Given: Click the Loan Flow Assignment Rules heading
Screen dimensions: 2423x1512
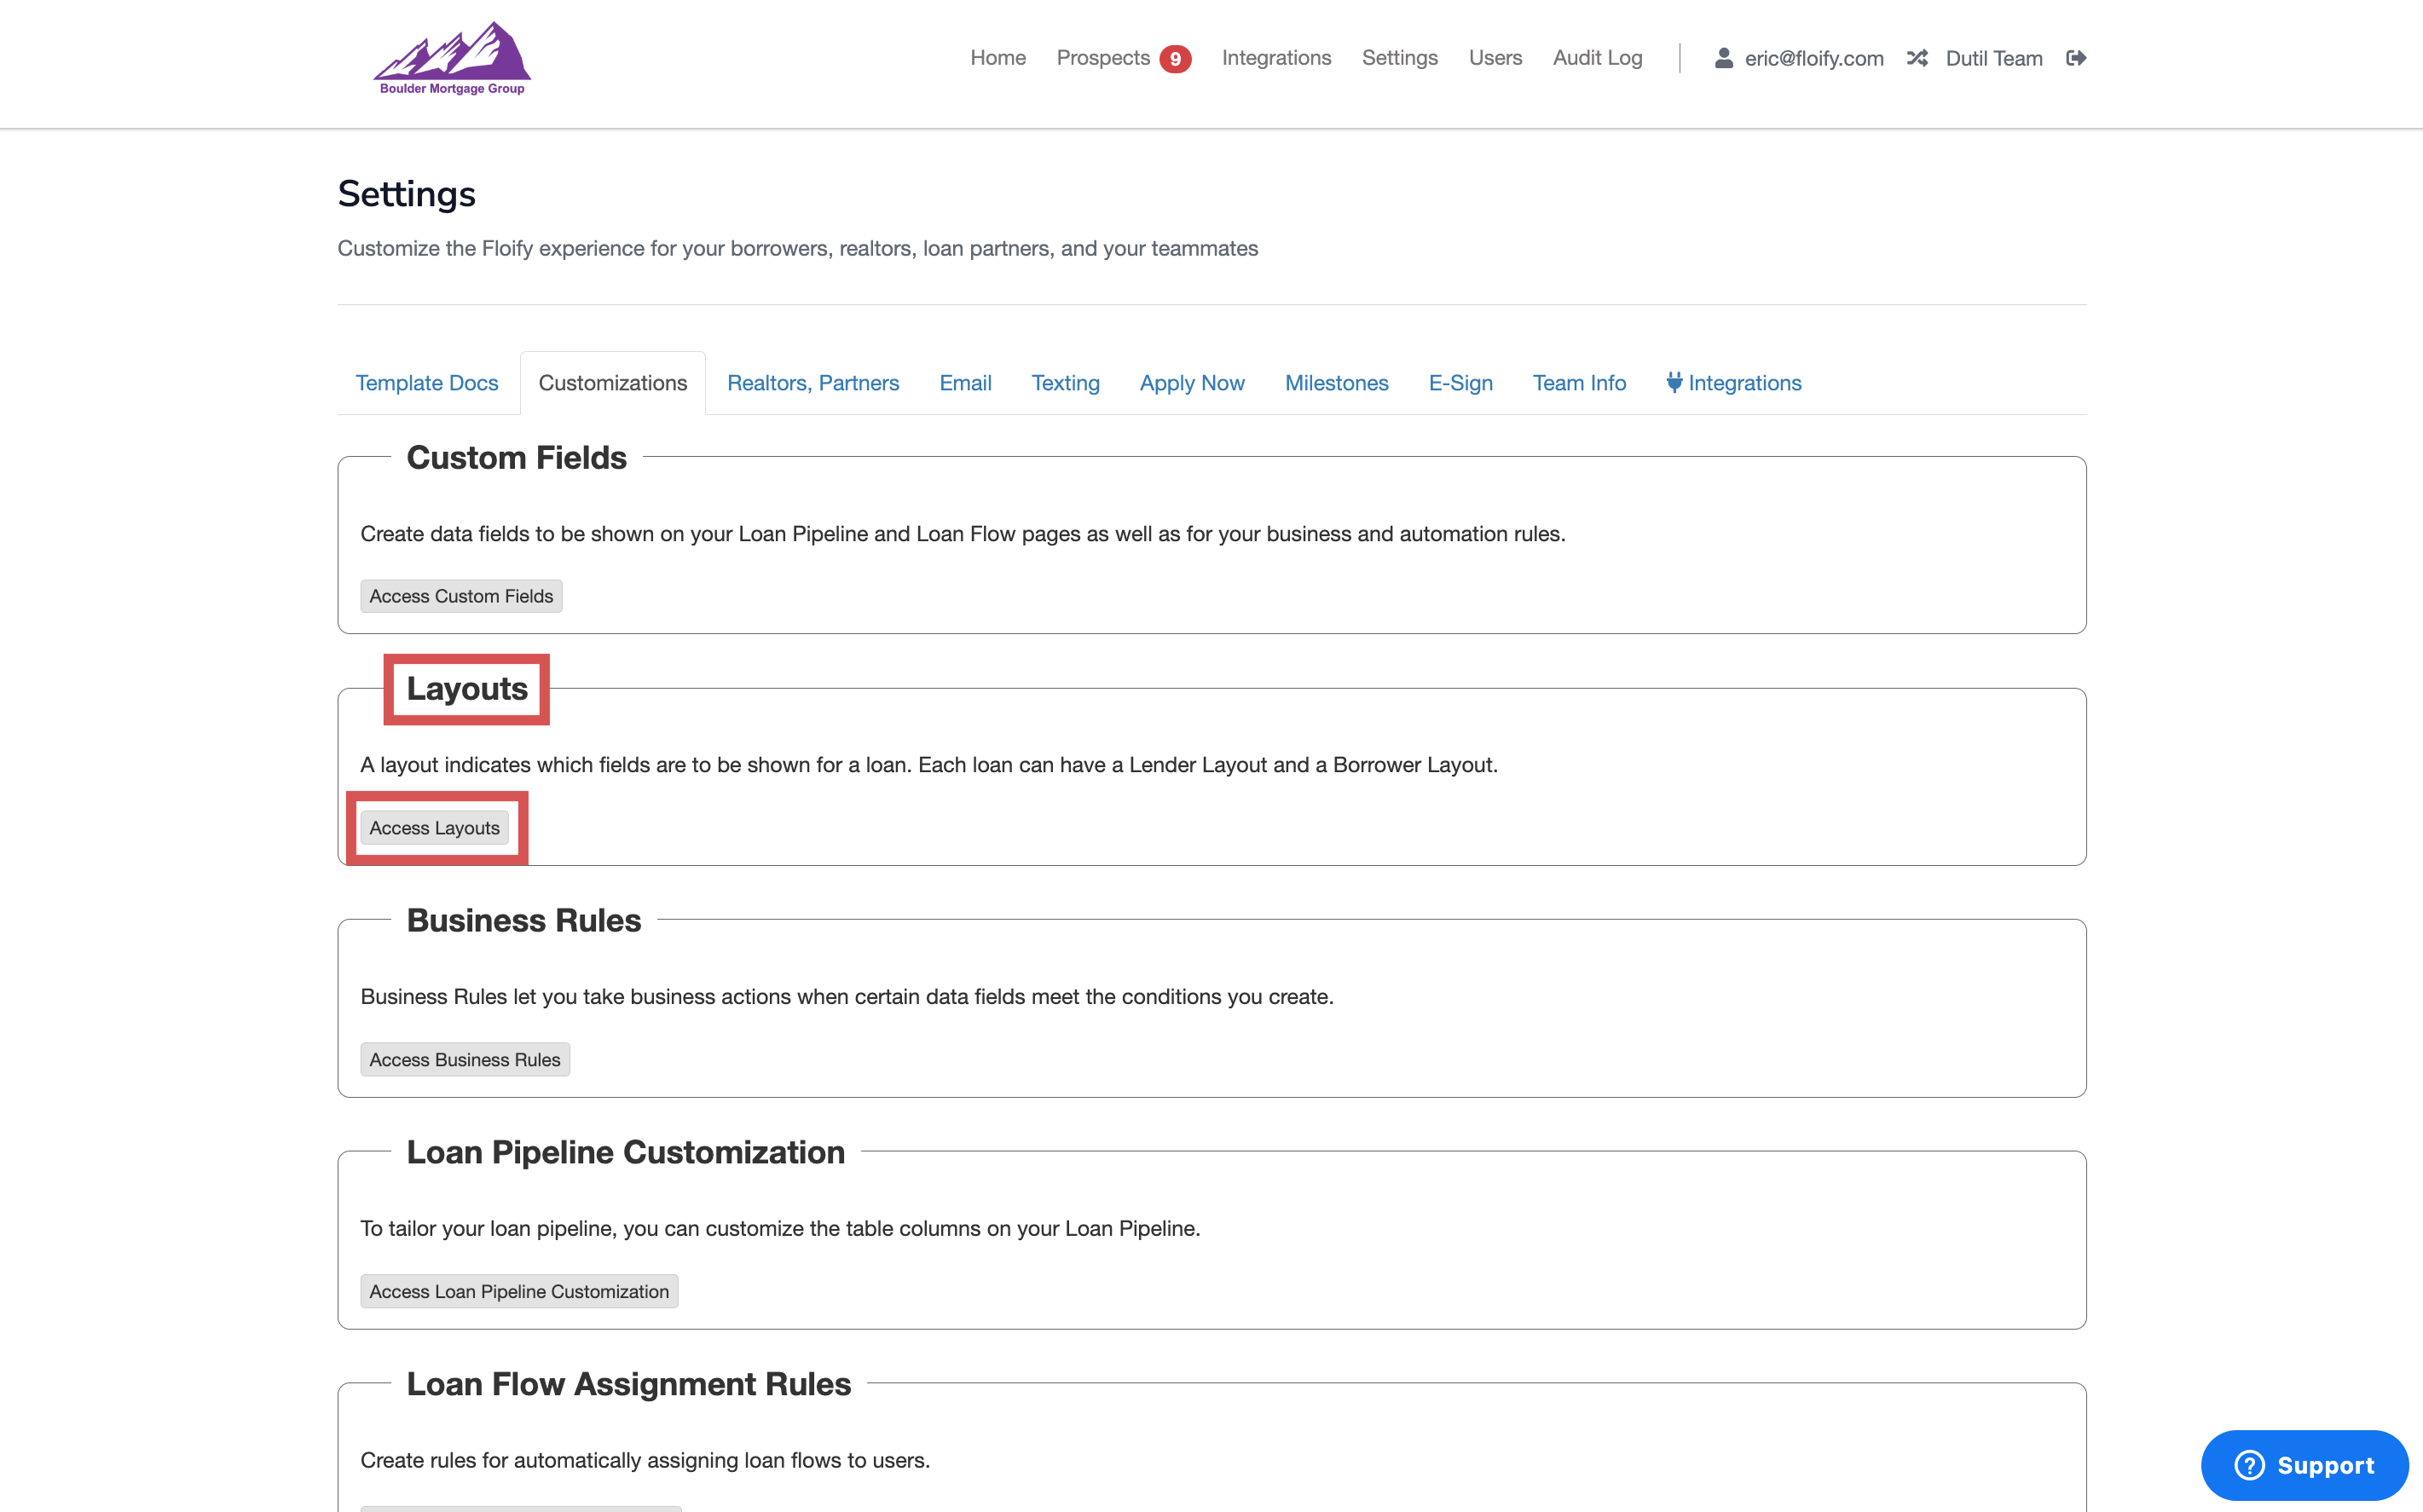Looking at the screenshot, I should (x=629, y=1384).
